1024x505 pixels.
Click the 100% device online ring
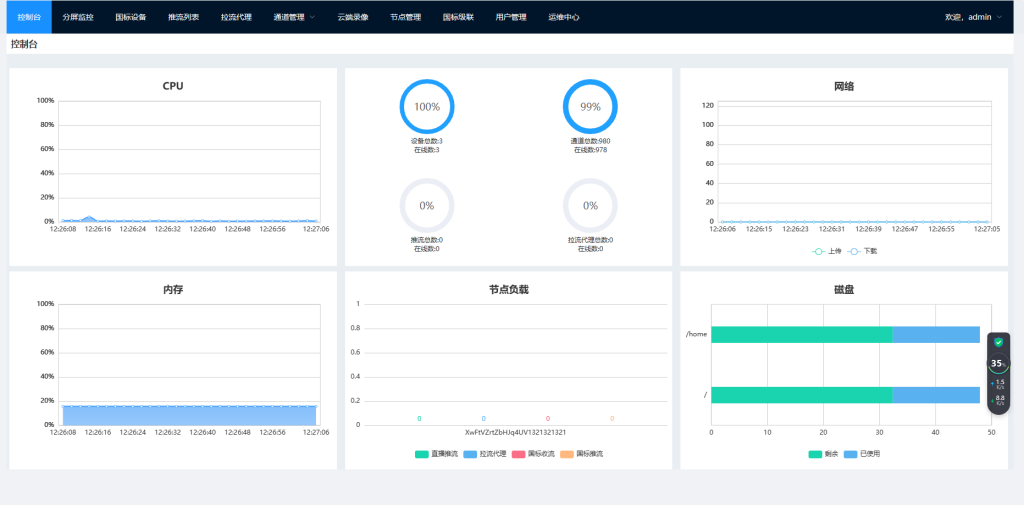pos(427,106)
